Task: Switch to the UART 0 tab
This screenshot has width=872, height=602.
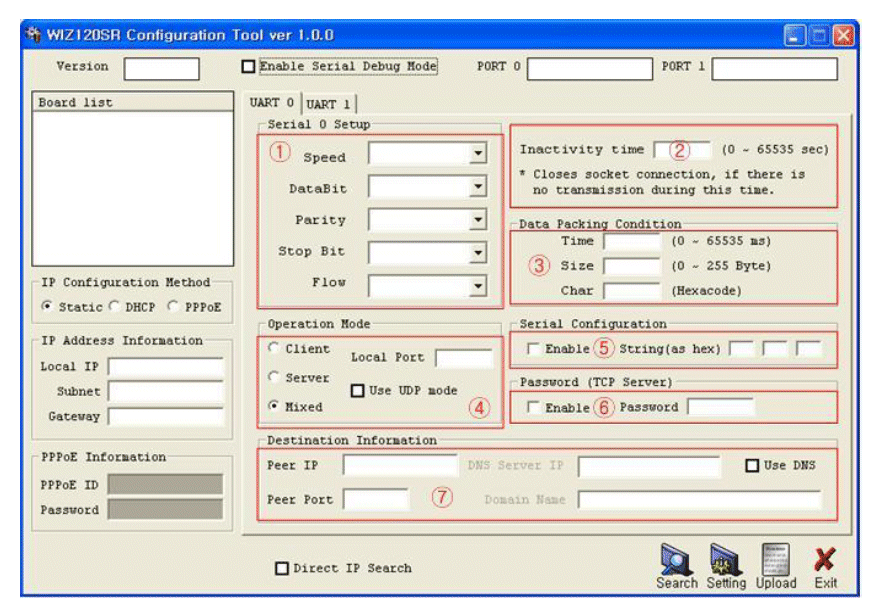Action: (272, 103)
